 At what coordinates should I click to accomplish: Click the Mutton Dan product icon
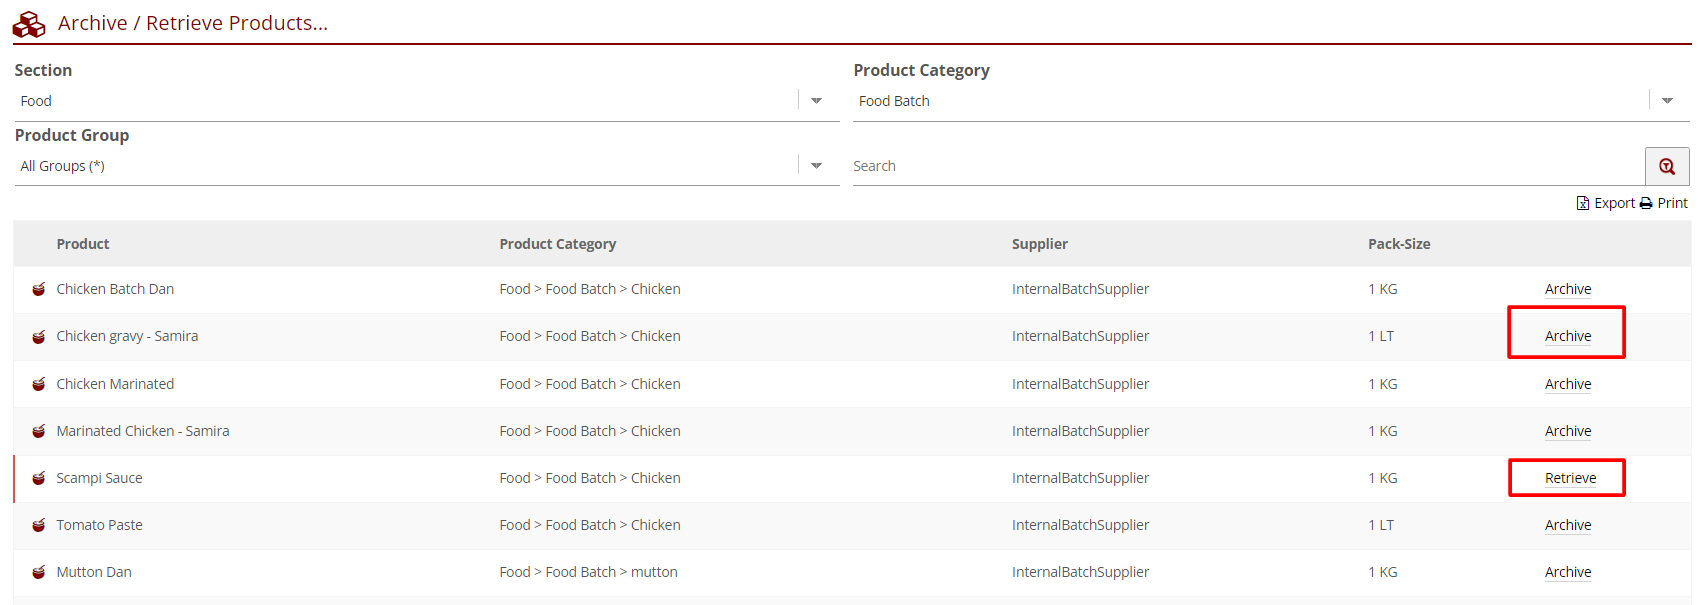39,572
